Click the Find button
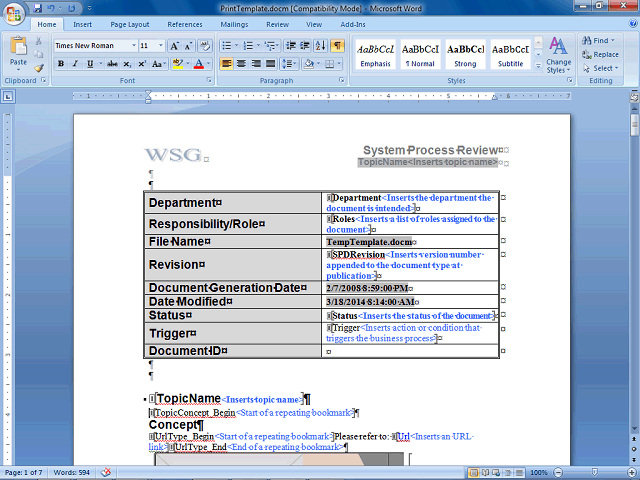This screenshot has width=640, height=480. 598,40
